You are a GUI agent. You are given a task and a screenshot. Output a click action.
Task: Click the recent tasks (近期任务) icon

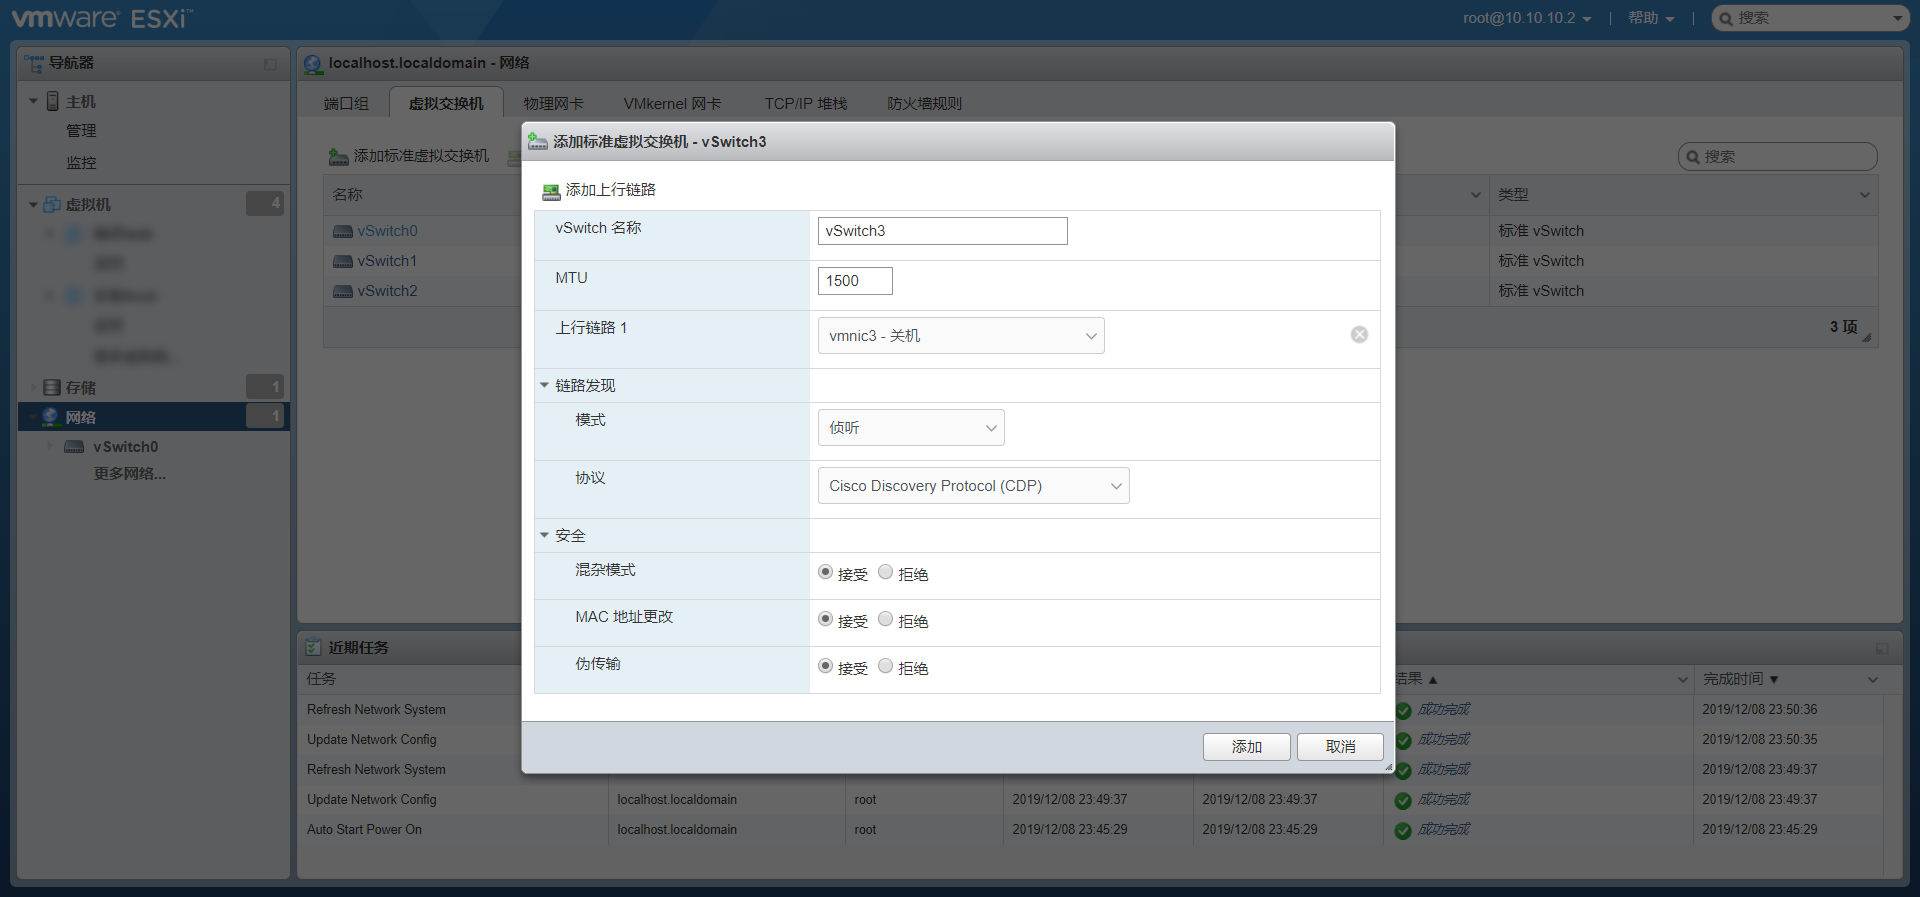(314, 647)
